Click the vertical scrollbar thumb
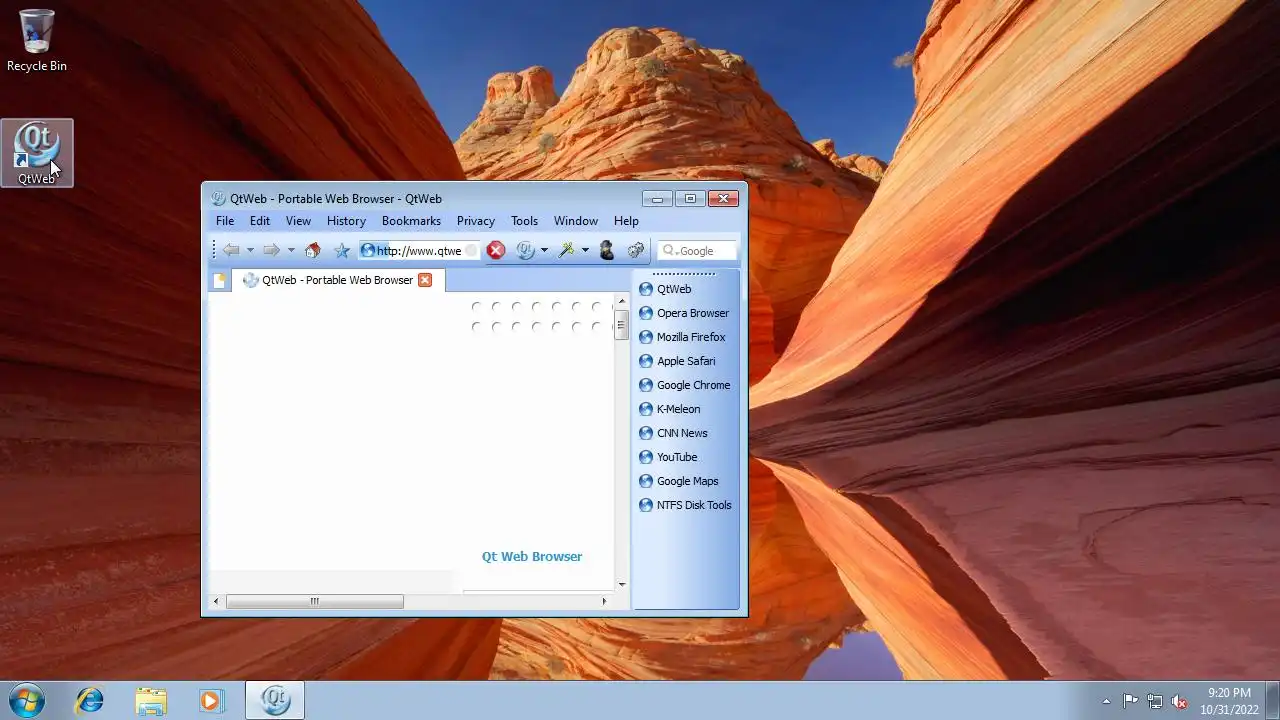The width and height of the screenshot is (1280, 720). tap(621, 324)
